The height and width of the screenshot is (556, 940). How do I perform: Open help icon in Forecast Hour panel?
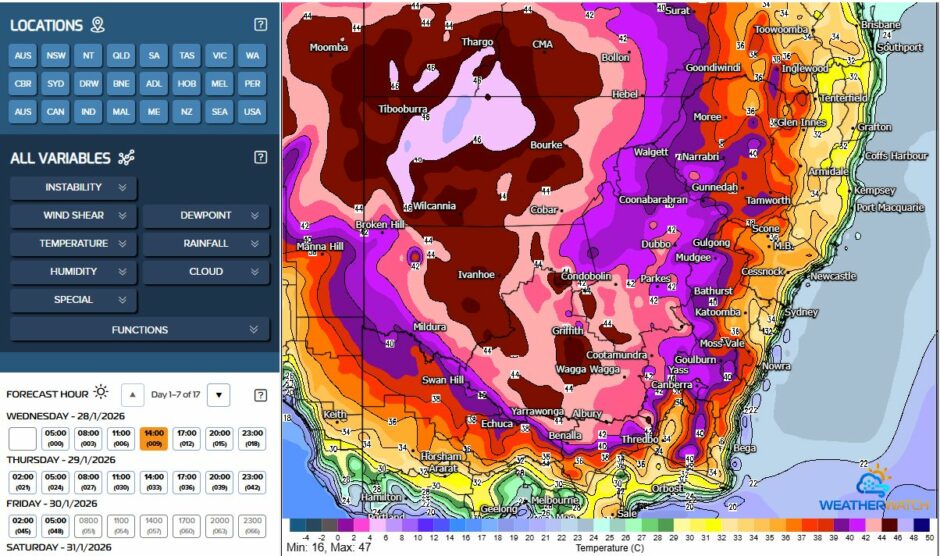tap(260, 394)
